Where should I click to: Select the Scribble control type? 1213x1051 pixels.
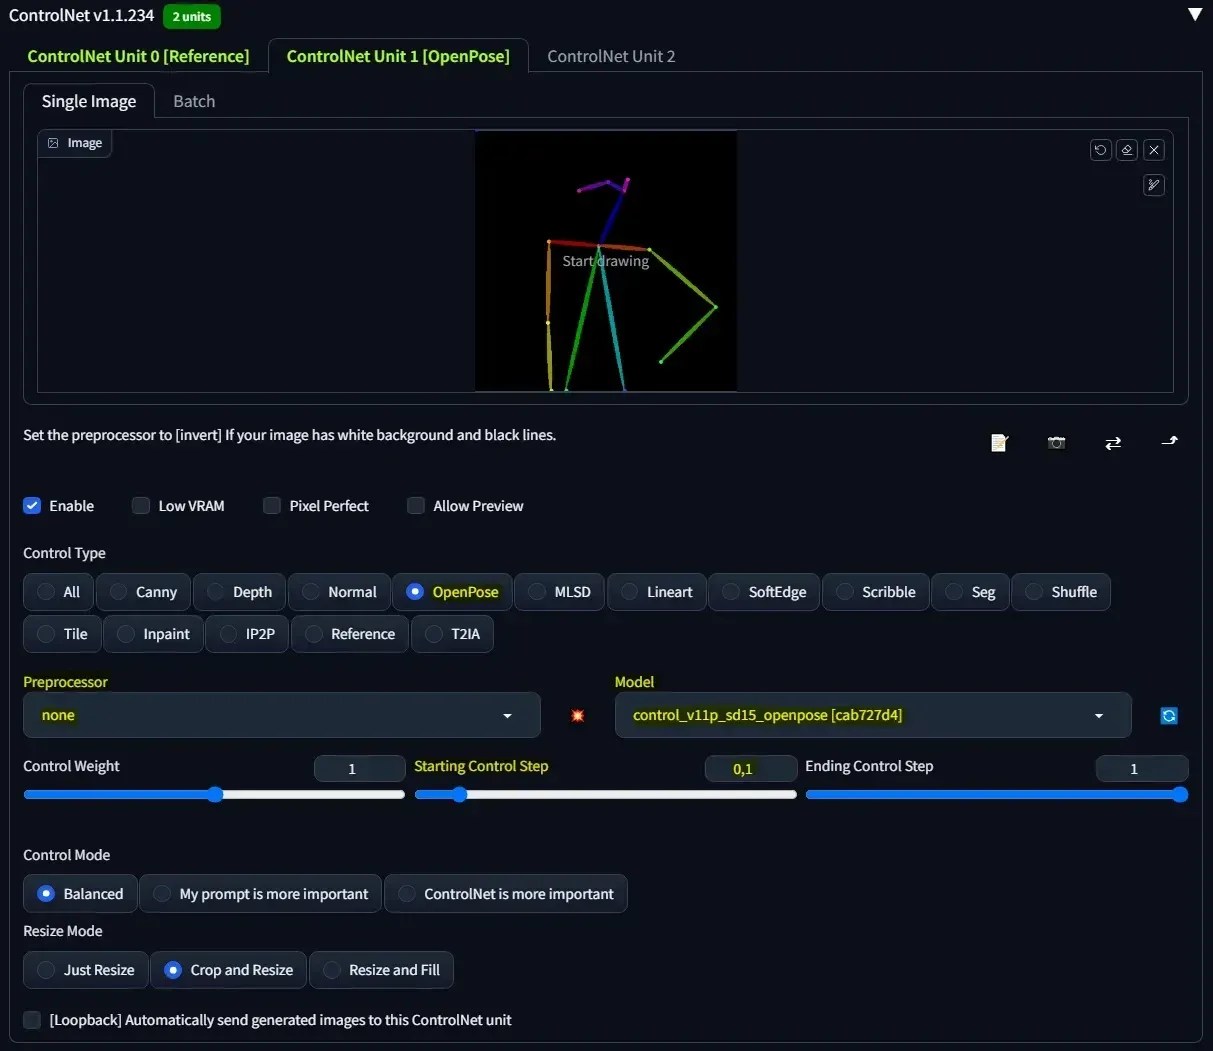point(876,592)
